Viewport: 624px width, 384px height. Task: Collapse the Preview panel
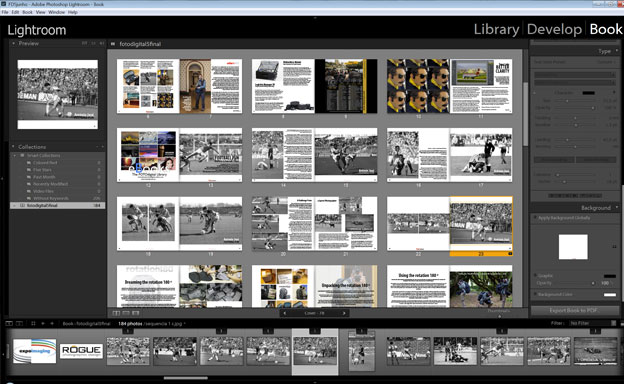pos(14,43)
